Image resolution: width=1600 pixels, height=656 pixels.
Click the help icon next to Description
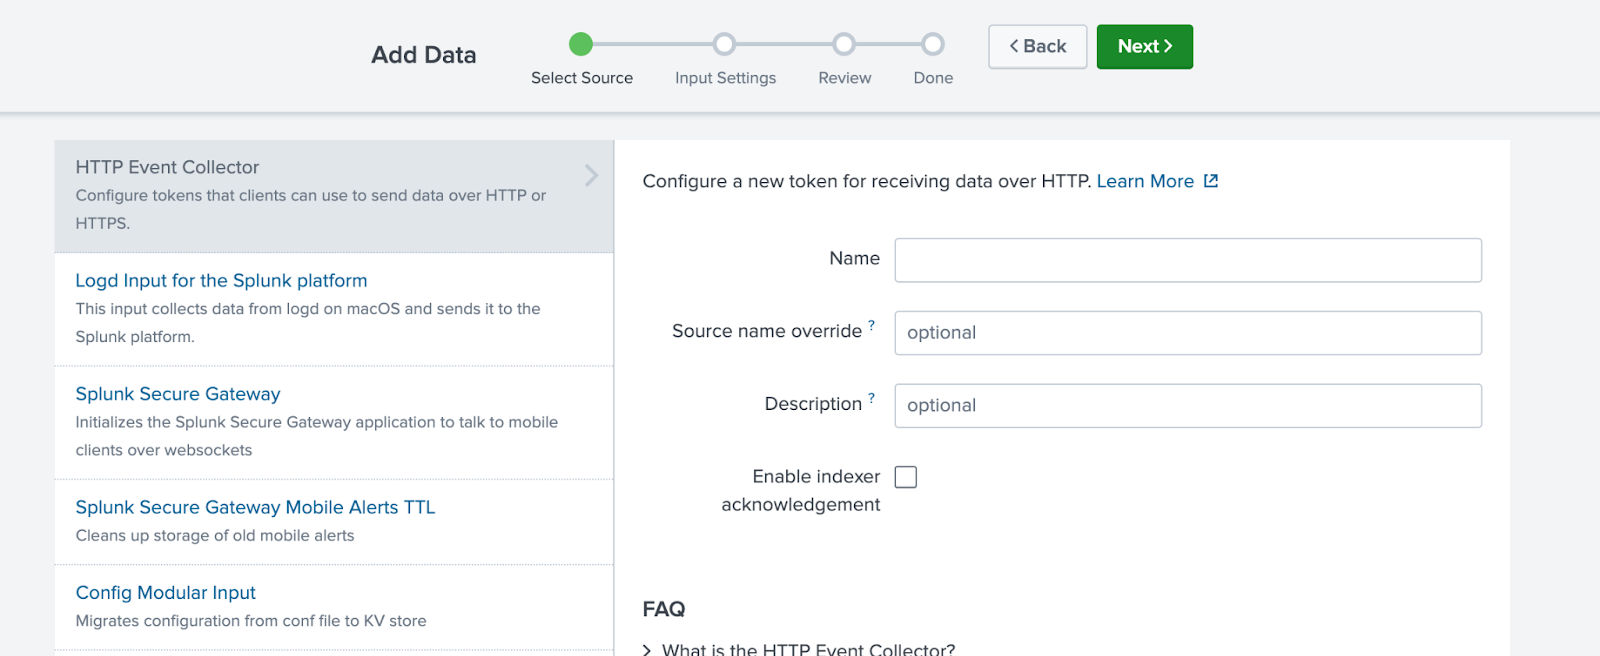pyautogui.click(x=871, y=398)
